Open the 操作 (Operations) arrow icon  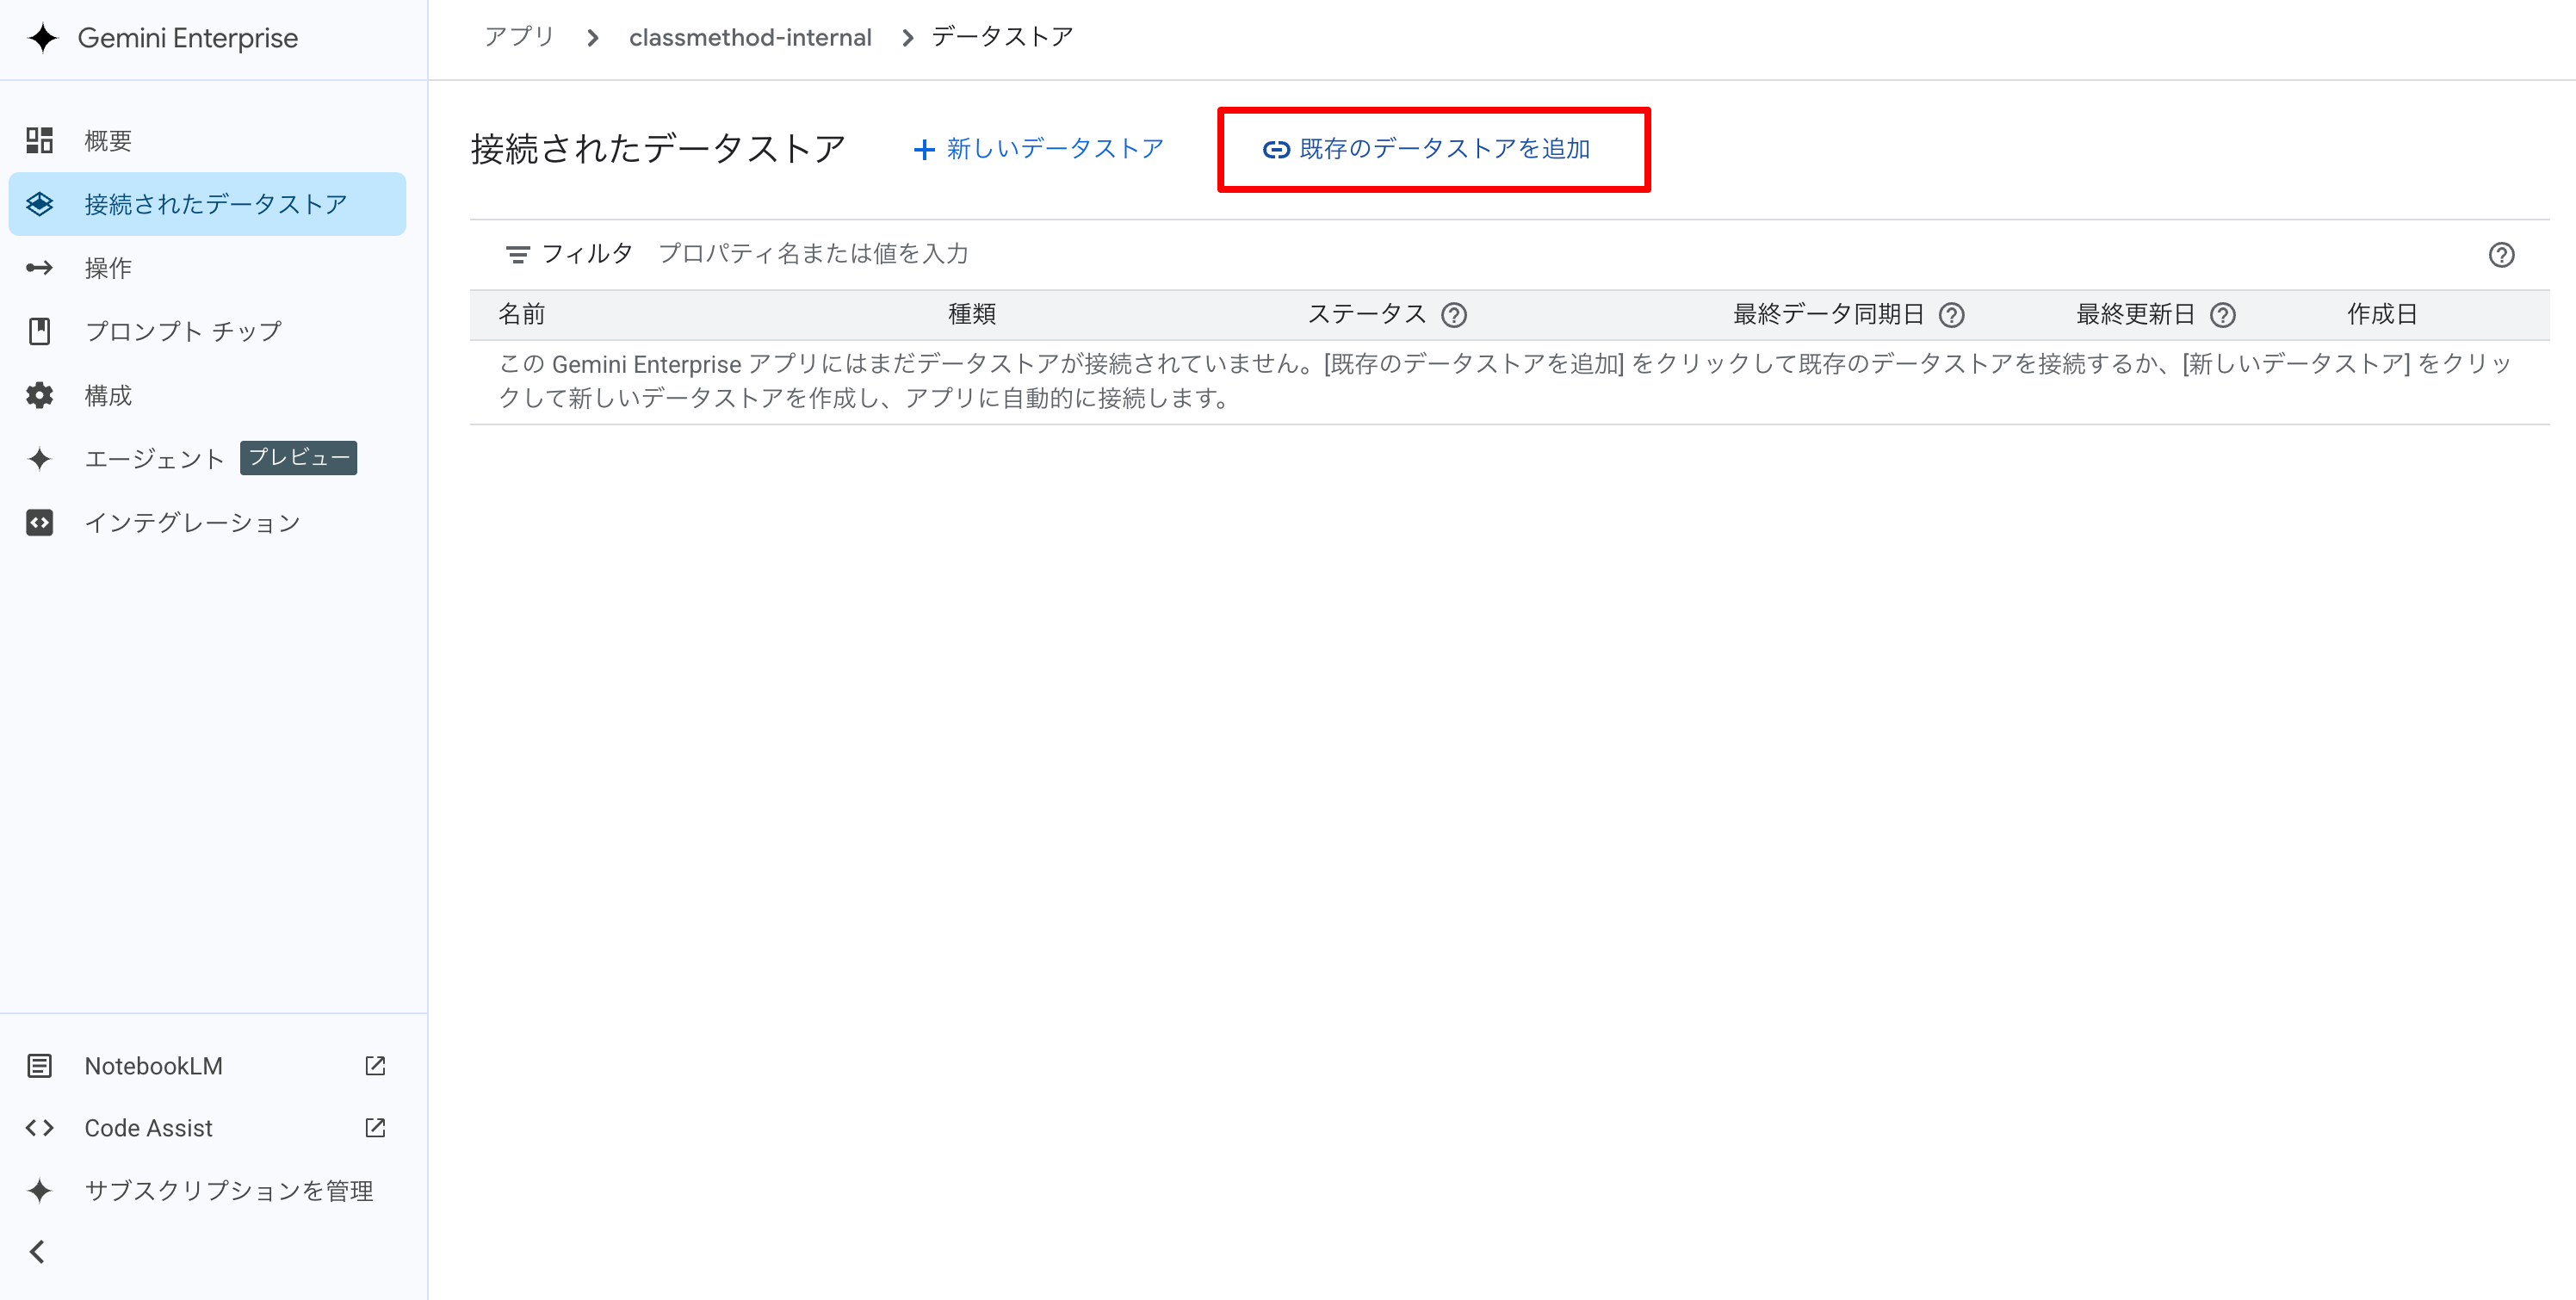pos(39,267)
